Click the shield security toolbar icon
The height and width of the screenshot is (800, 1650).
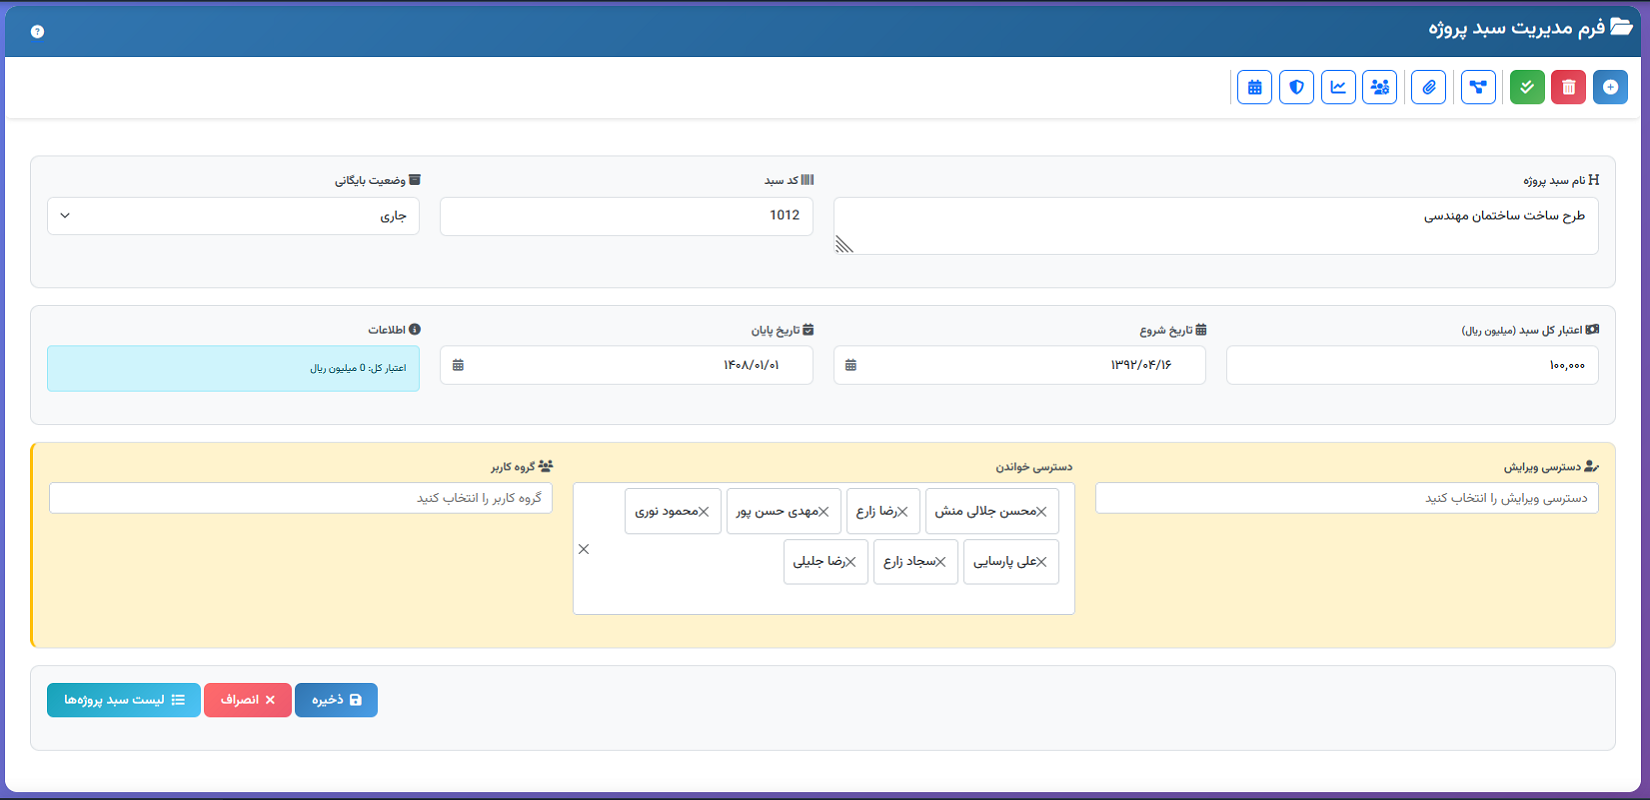(x=1297, y=87)
